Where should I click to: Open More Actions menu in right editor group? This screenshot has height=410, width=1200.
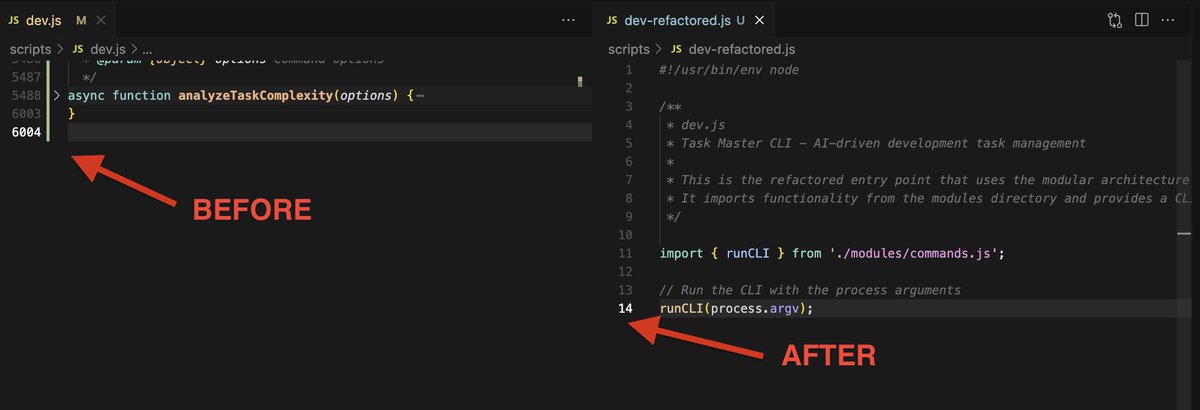[x=1170, y=20]
